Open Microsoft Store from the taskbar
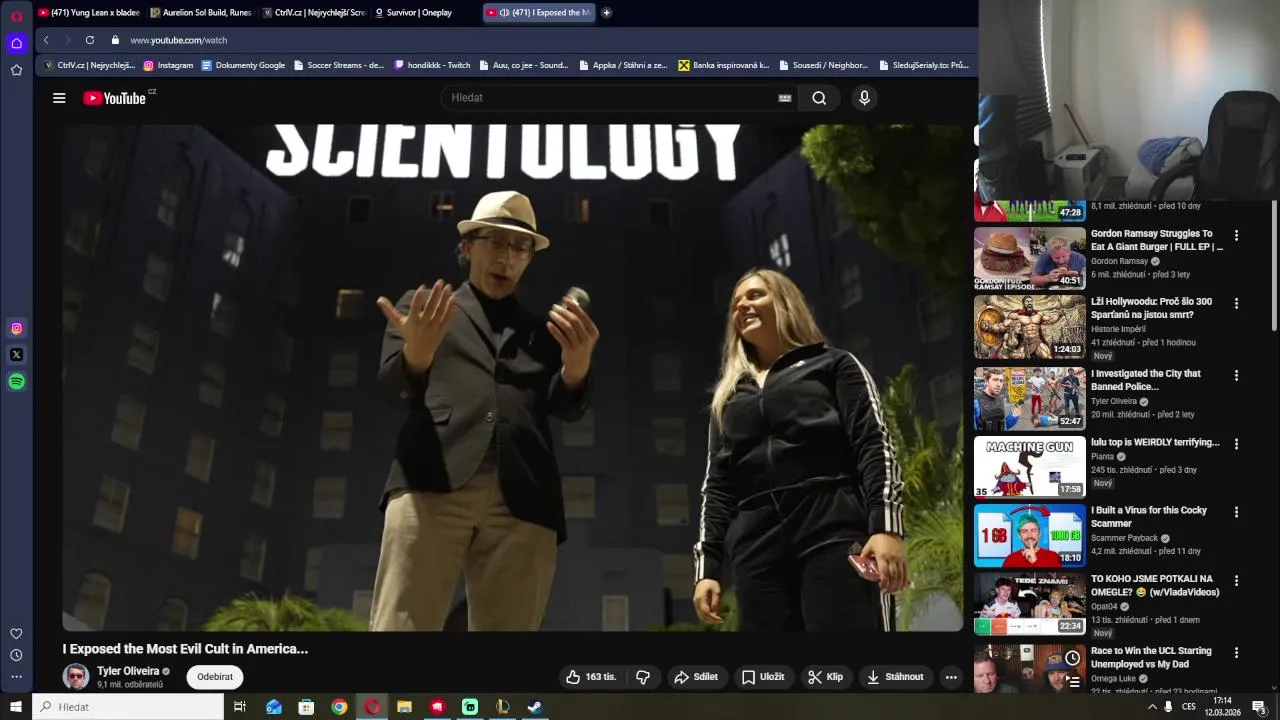1280x720 pixels. 306,707
